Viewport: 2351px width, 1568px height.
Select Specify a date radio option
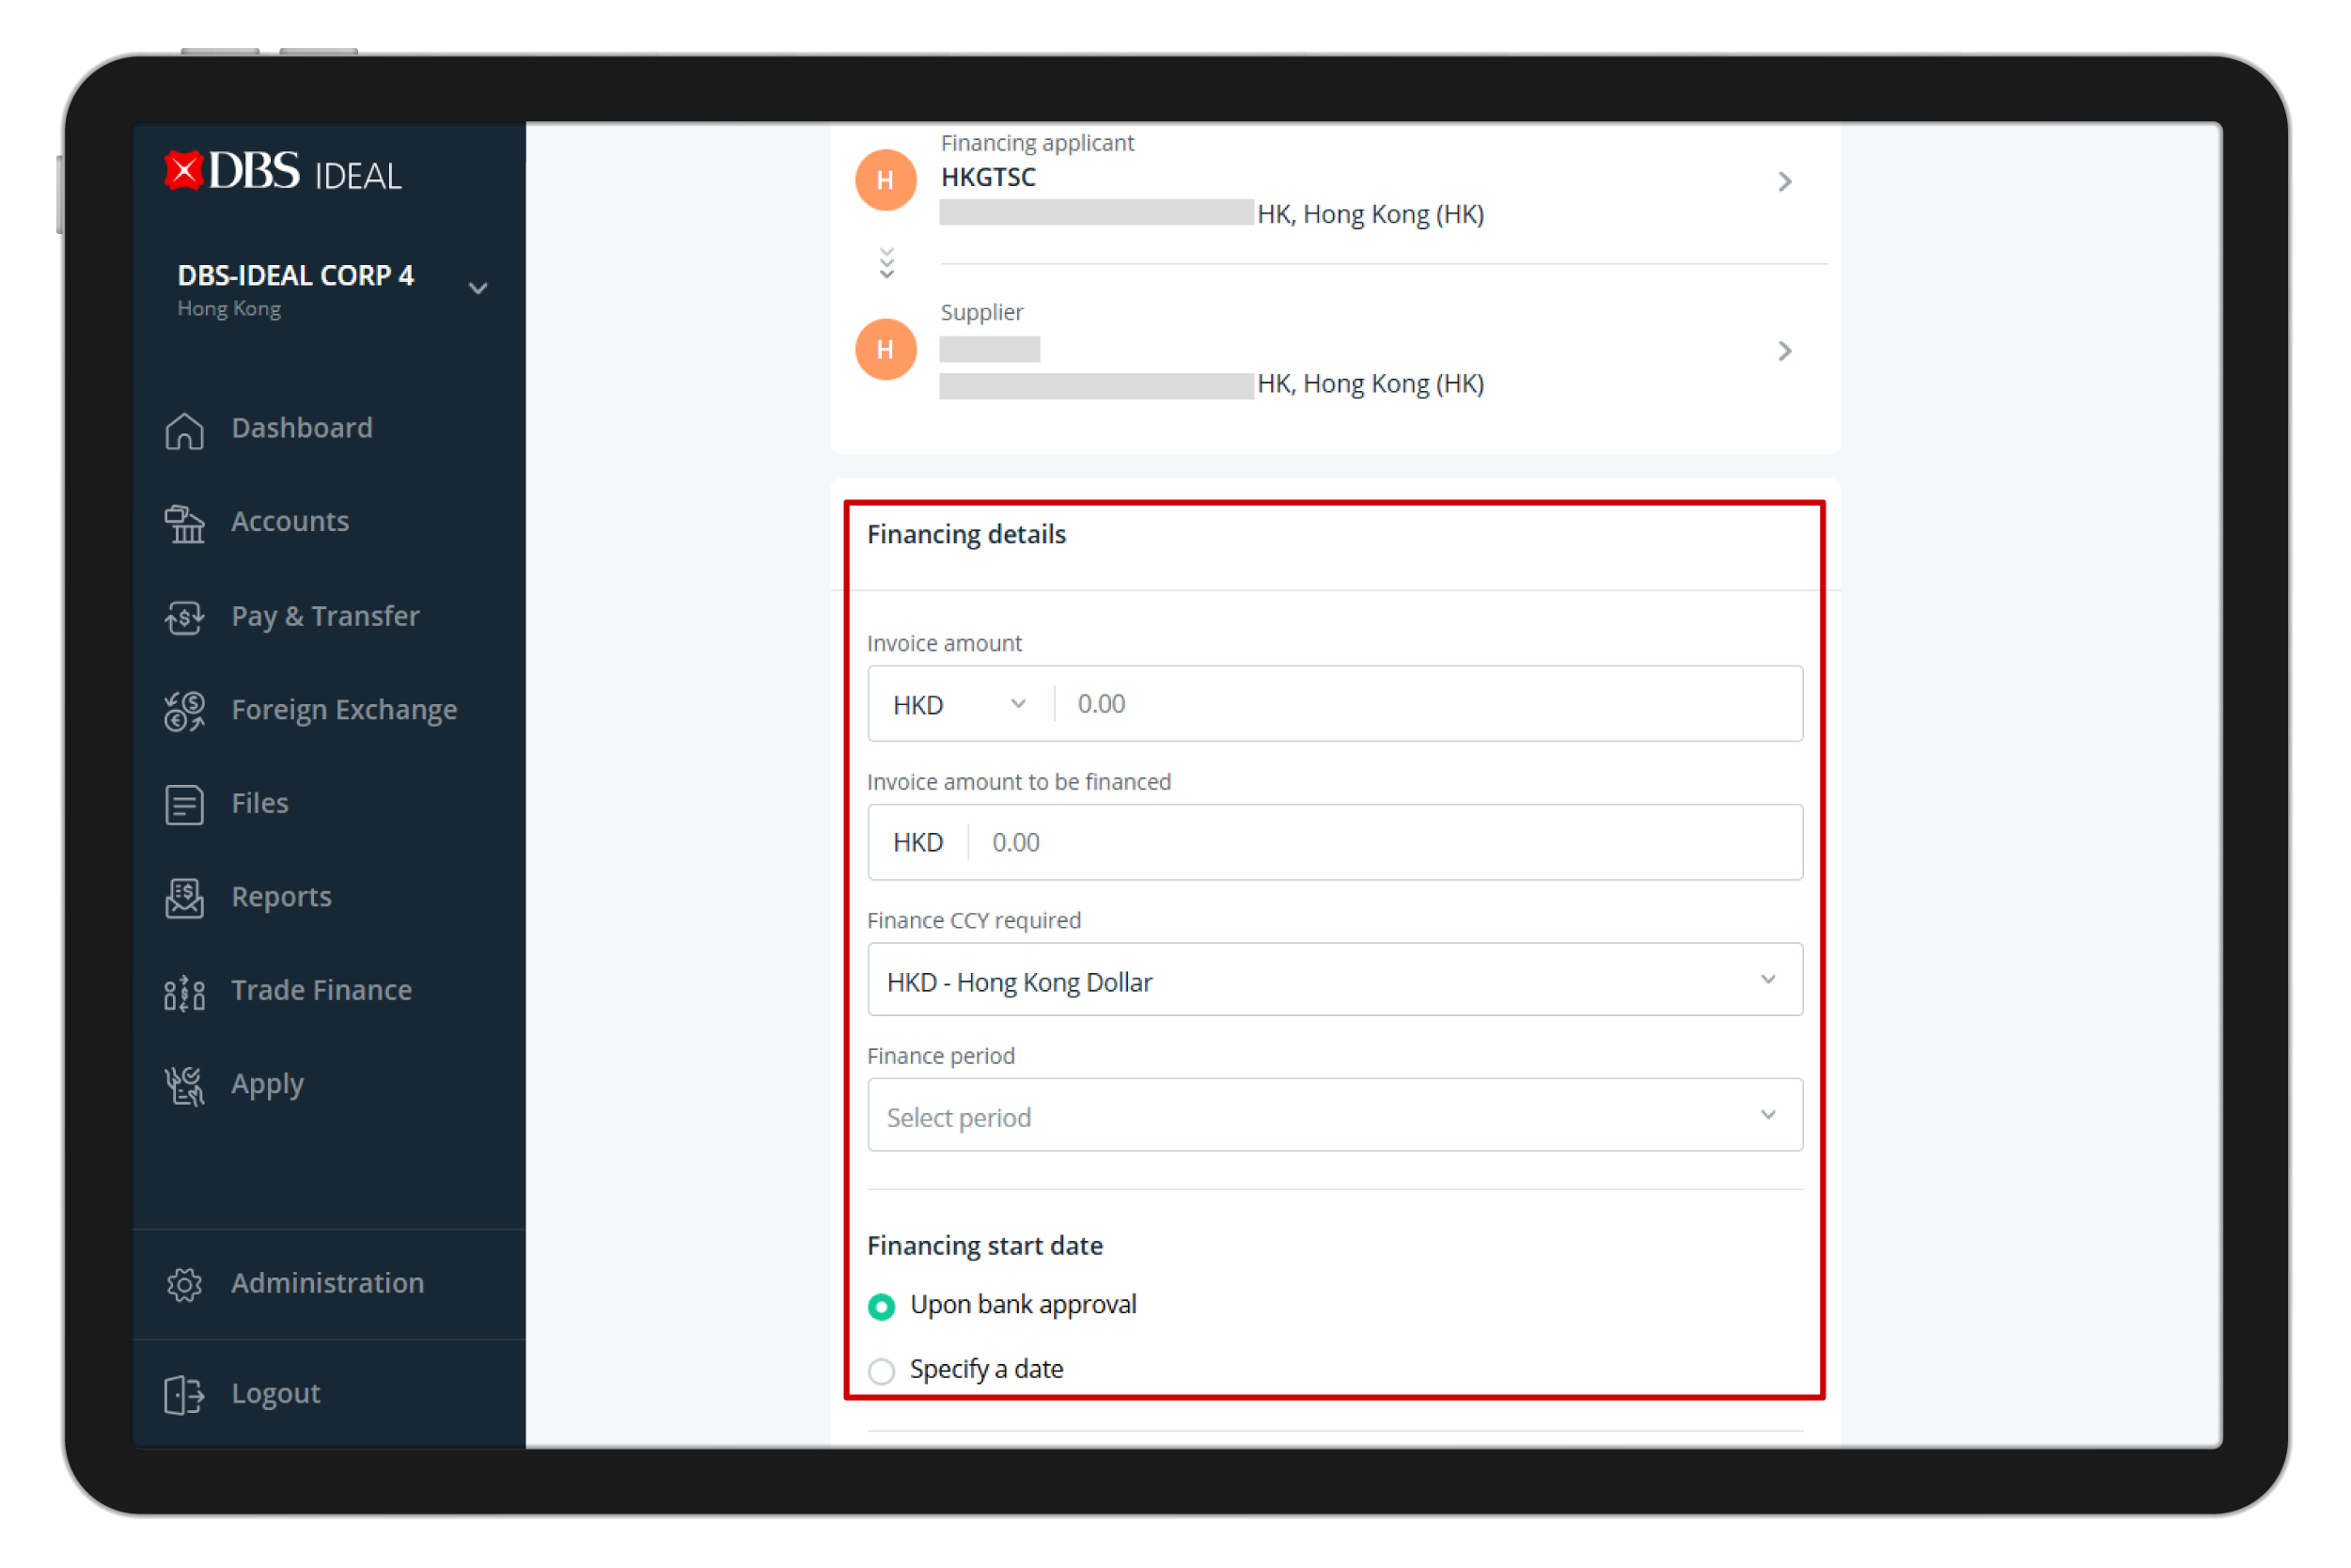pos(881,1371)
